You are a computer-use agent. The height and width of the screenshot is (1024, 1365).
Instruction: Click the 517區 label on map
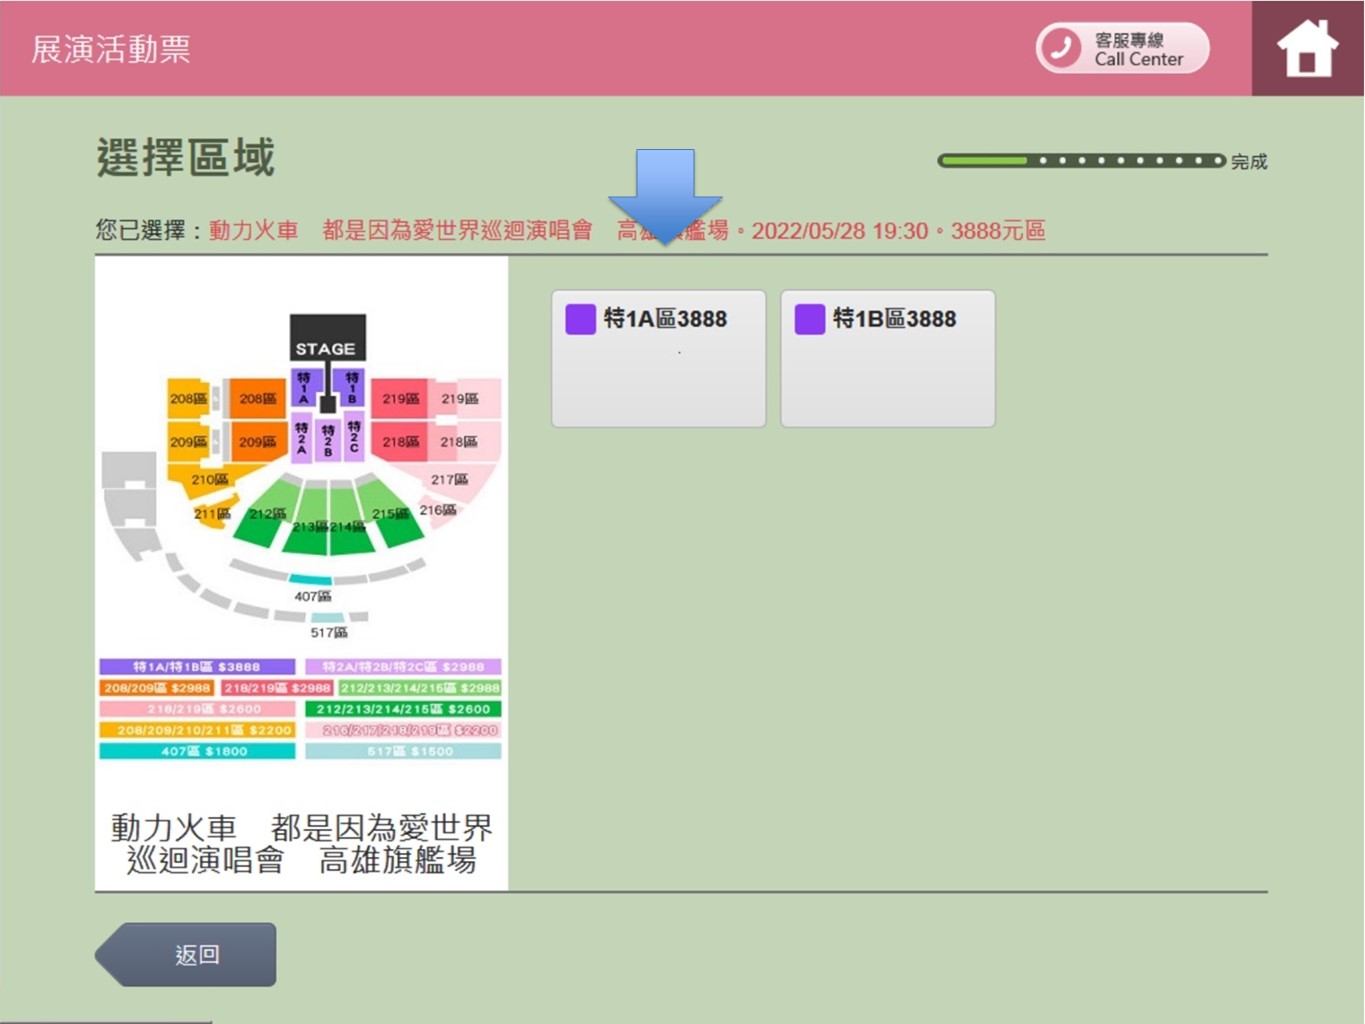[x=329, y=632]
